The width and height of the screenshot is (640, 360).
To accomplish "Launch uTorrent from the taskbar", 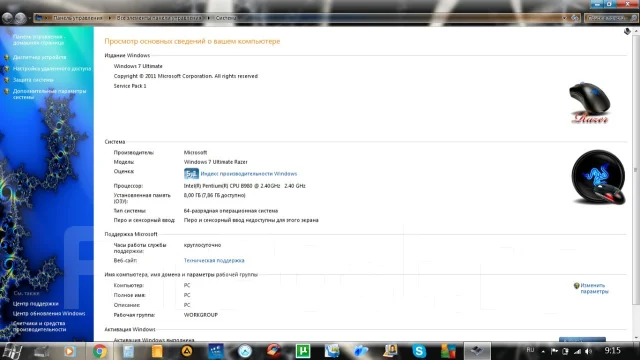I will coord(303,351).
